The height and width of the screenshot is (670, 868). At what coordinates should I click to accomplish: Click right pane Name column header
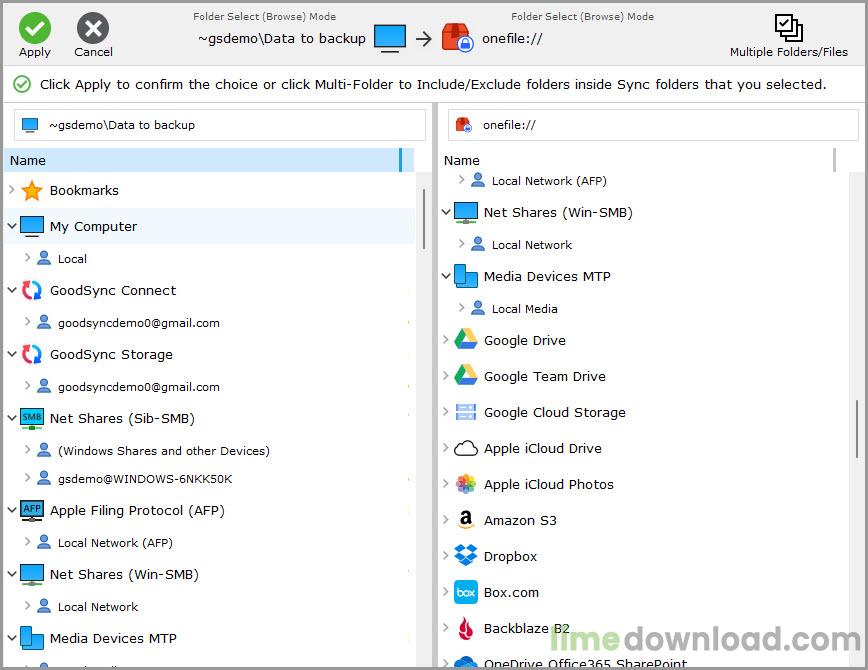pyautogui.click(x=637, y=160)
